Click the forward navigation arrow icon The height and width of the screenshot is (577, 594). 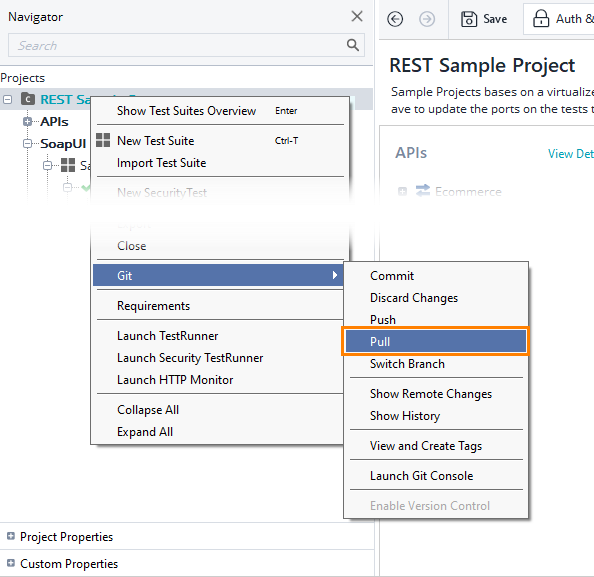[x=427, y=19]
